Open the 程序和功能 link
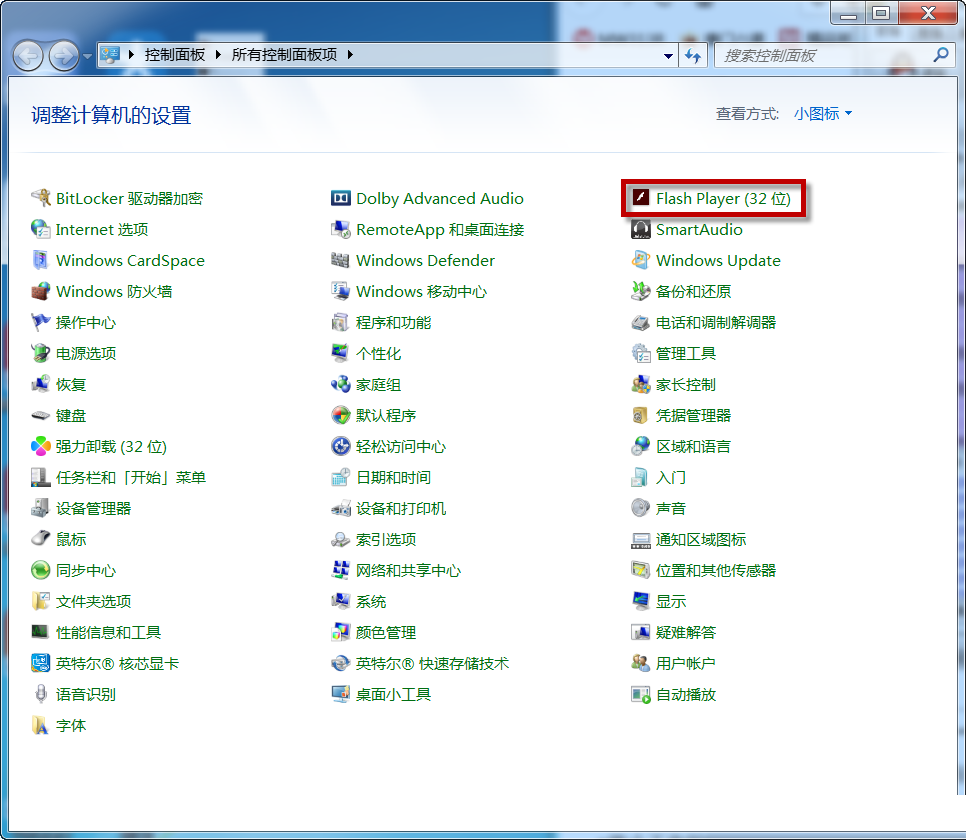This screenshot has height=840, width=966. click(x=396, y=322)
